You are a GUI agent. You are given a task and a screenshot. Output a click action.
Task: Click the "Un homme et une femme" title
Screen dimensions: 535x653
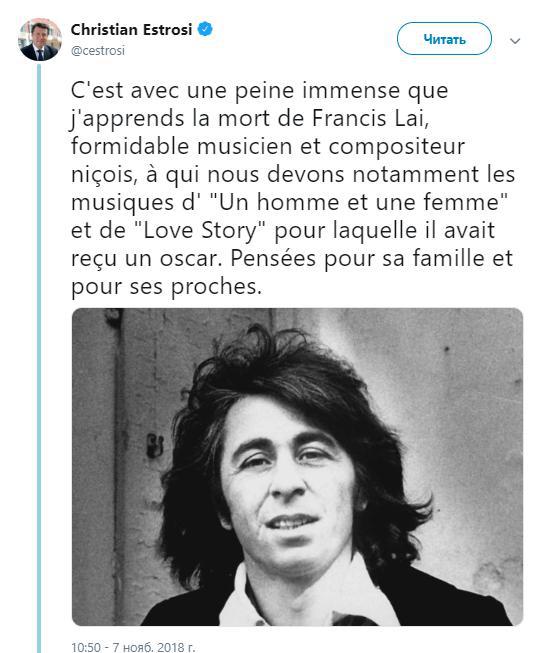(358, 202)
